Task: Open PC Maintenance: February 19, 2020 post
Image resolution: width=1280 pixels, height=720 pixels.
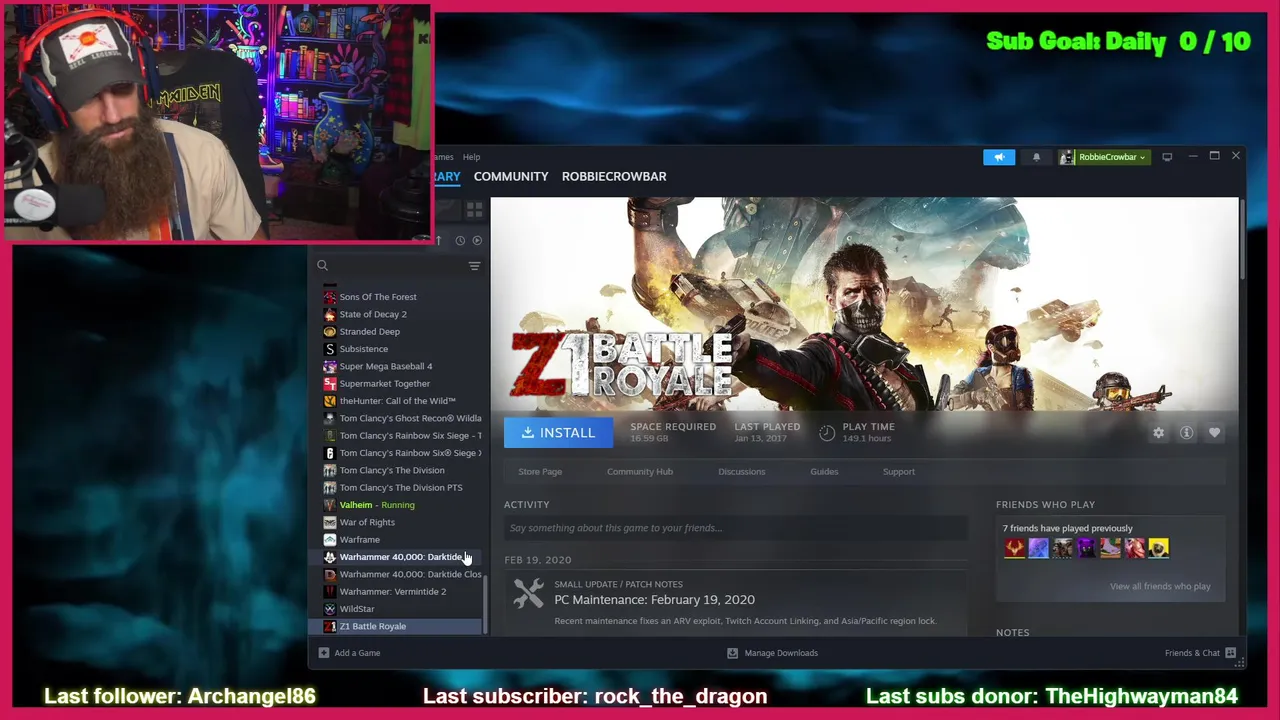Action: (x=654, y=600)
